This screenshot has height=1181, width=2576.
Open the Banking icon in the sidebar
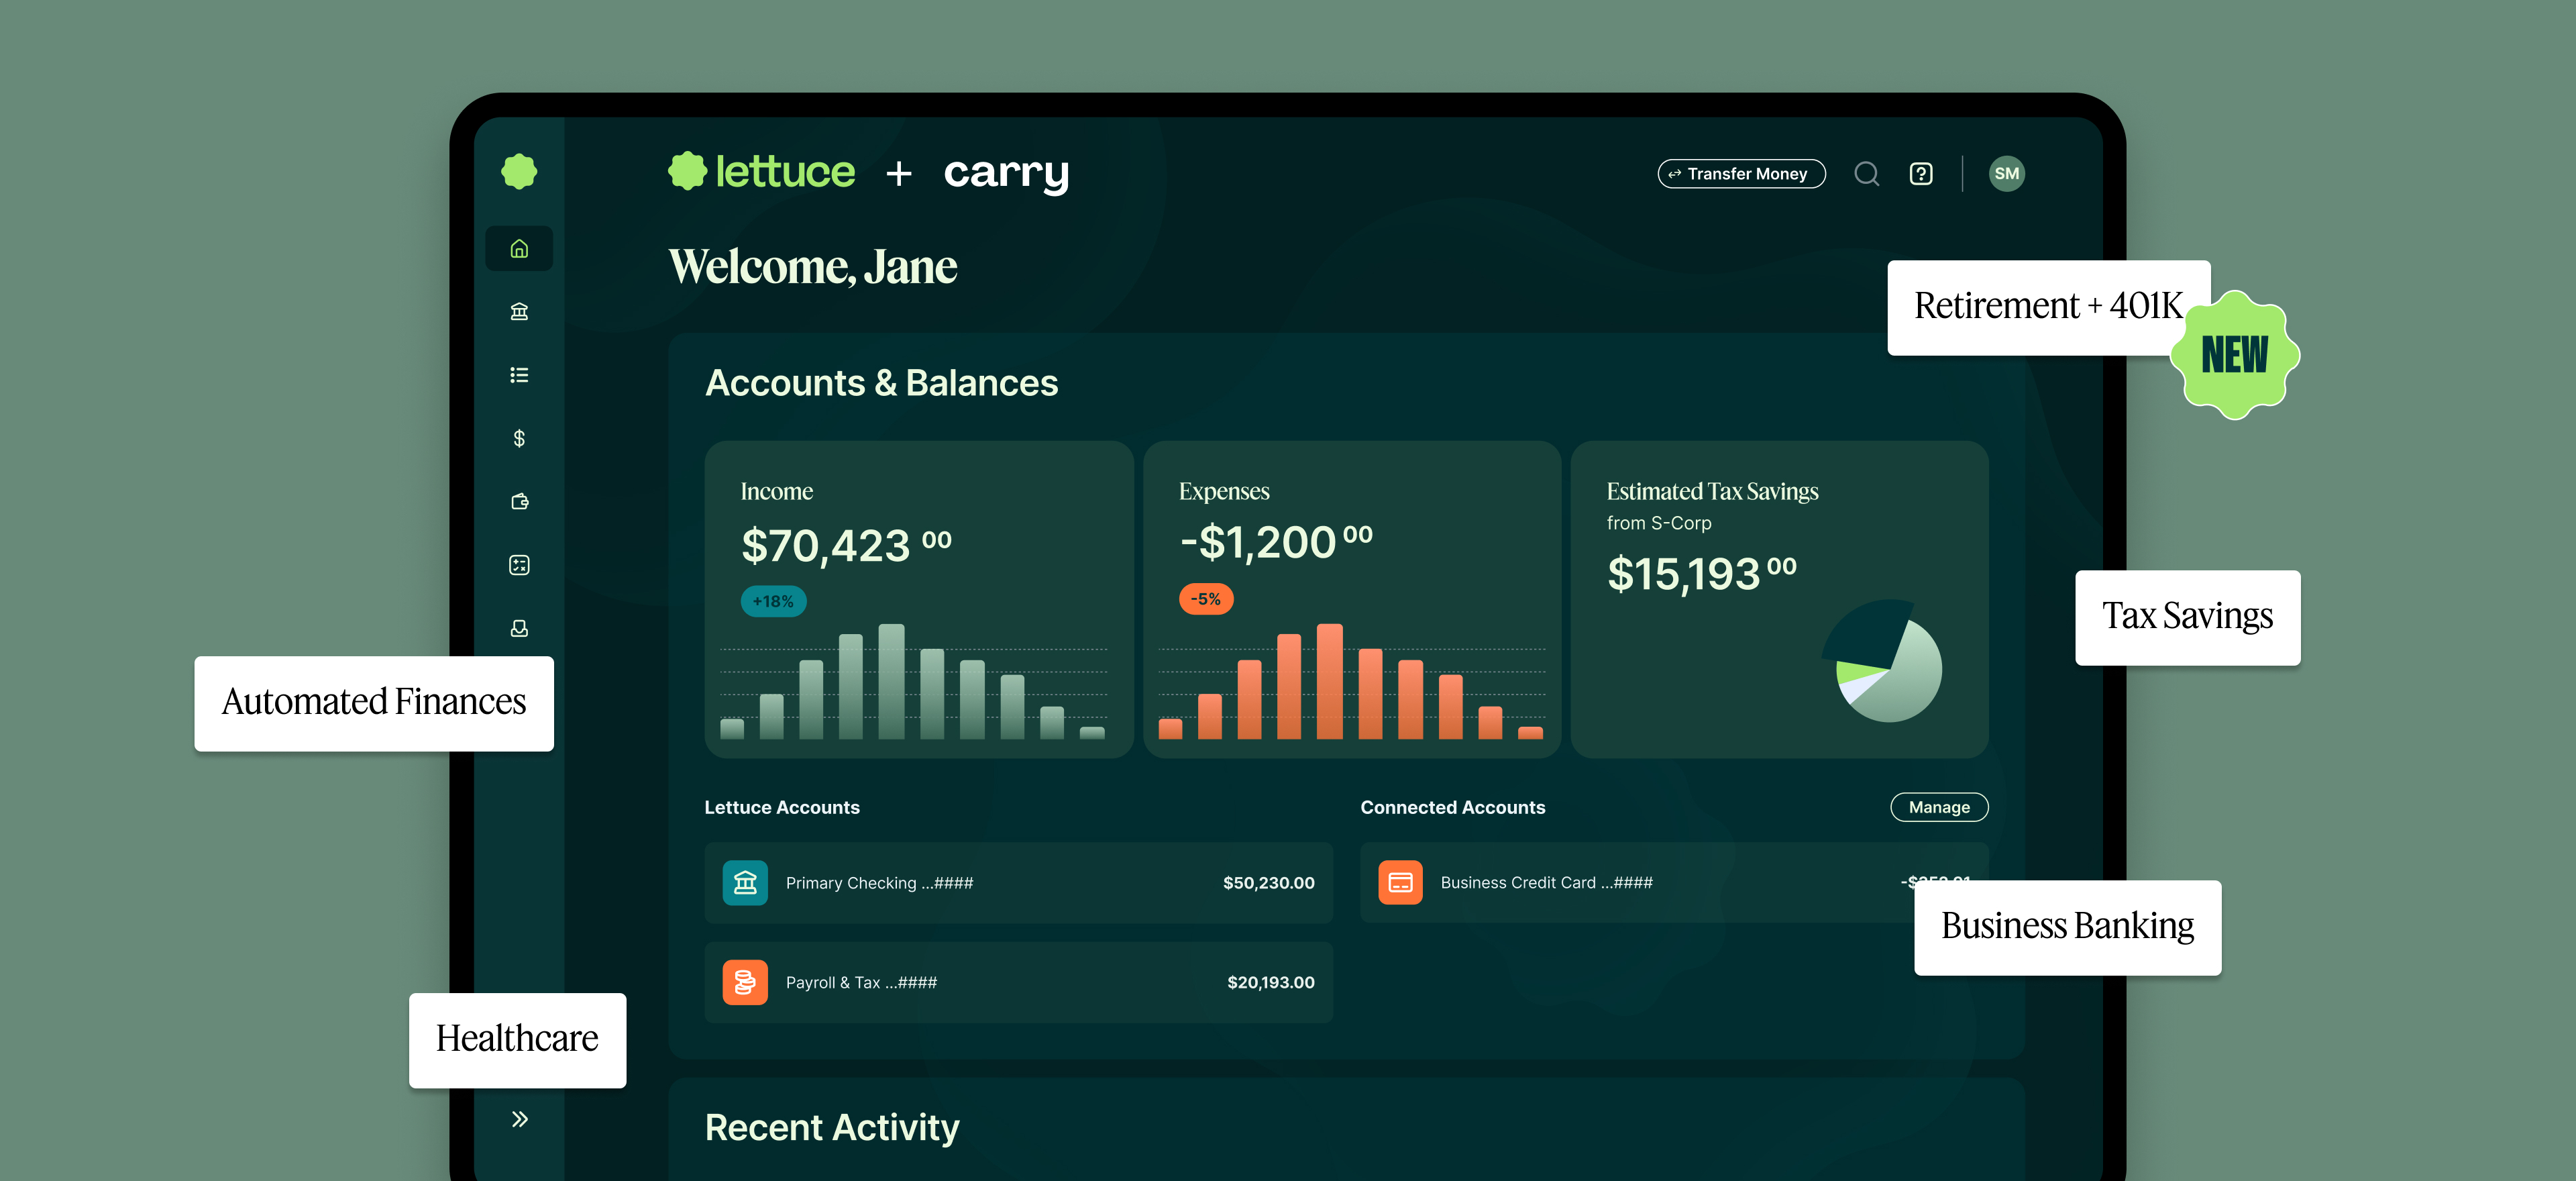click(x=519, y=311)
